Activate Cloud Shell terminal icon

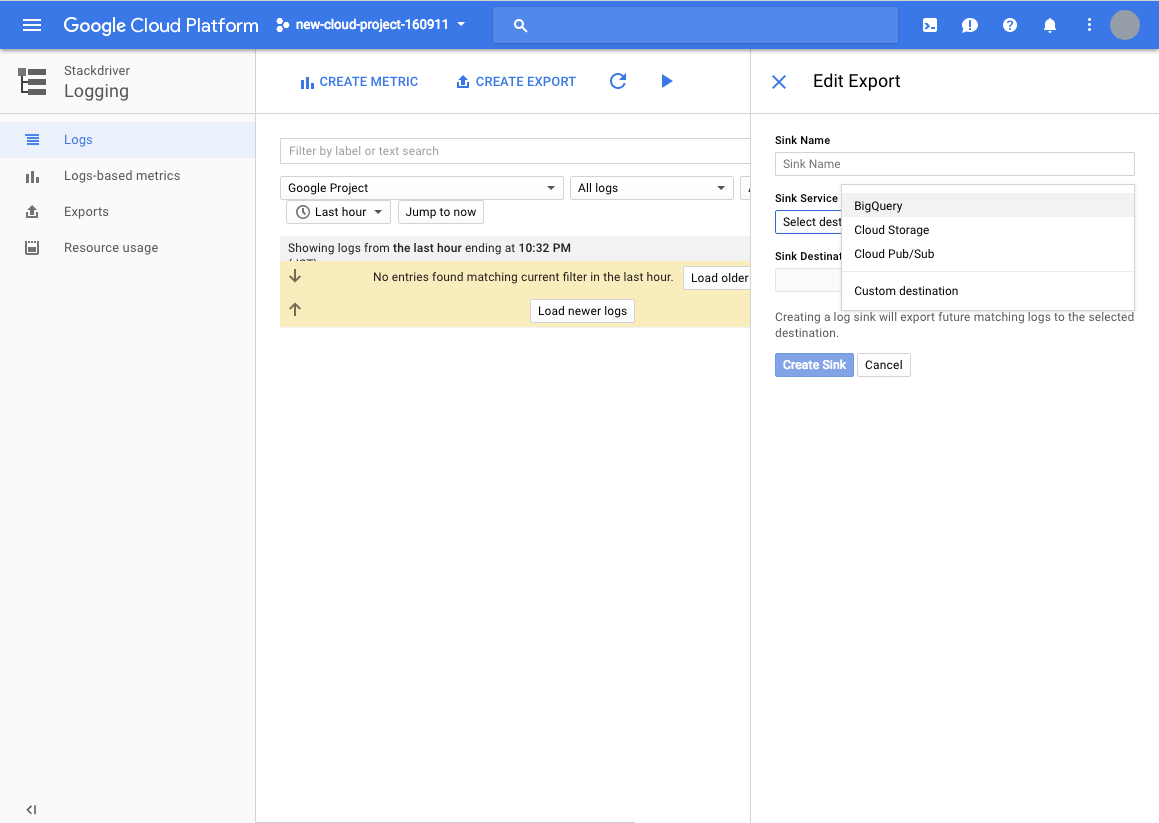[x=930, y=25]
